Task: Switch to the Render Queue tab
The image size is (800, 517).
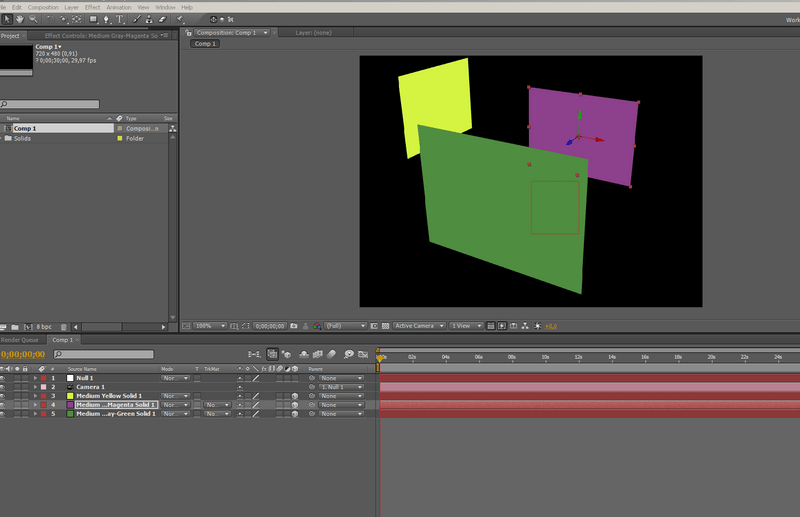Action: click(x=21, y=340)
